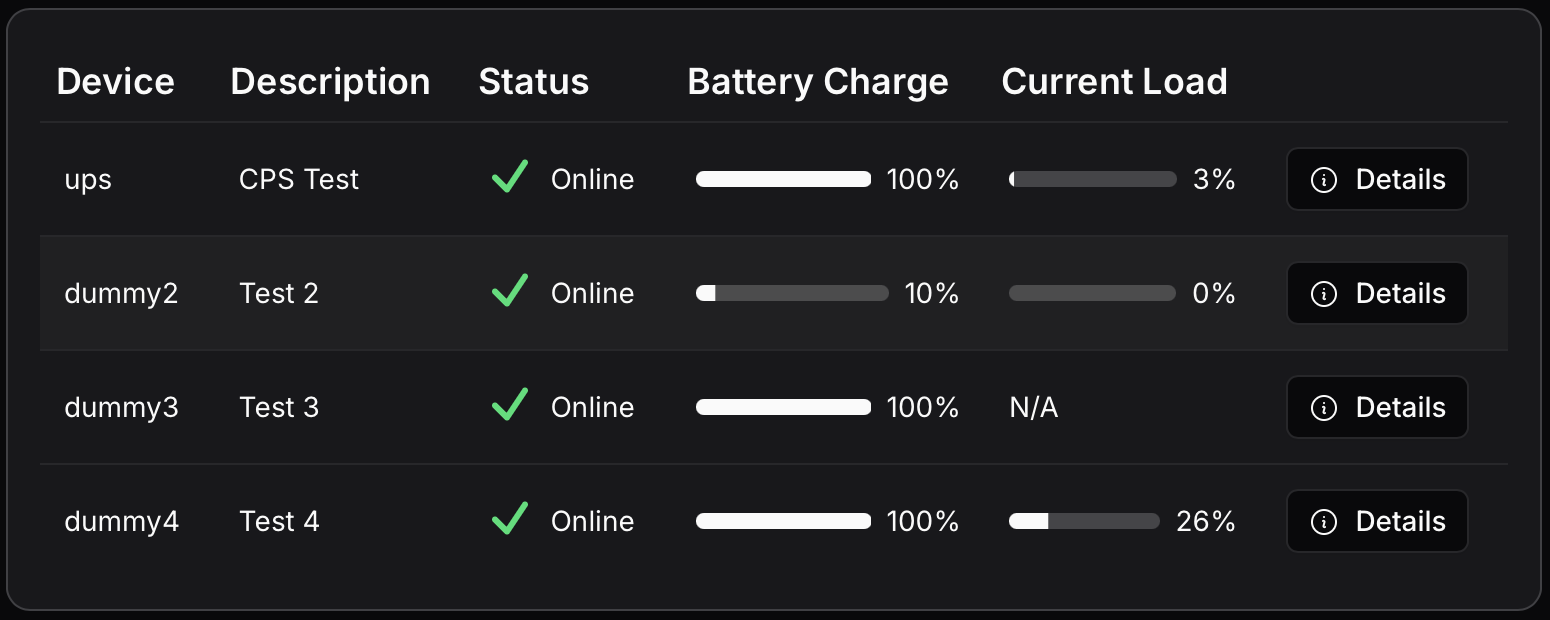This screenshot has width=1550, height=620.
Task: Click the info icon in ups Details button
Action: coord(1324,180)
